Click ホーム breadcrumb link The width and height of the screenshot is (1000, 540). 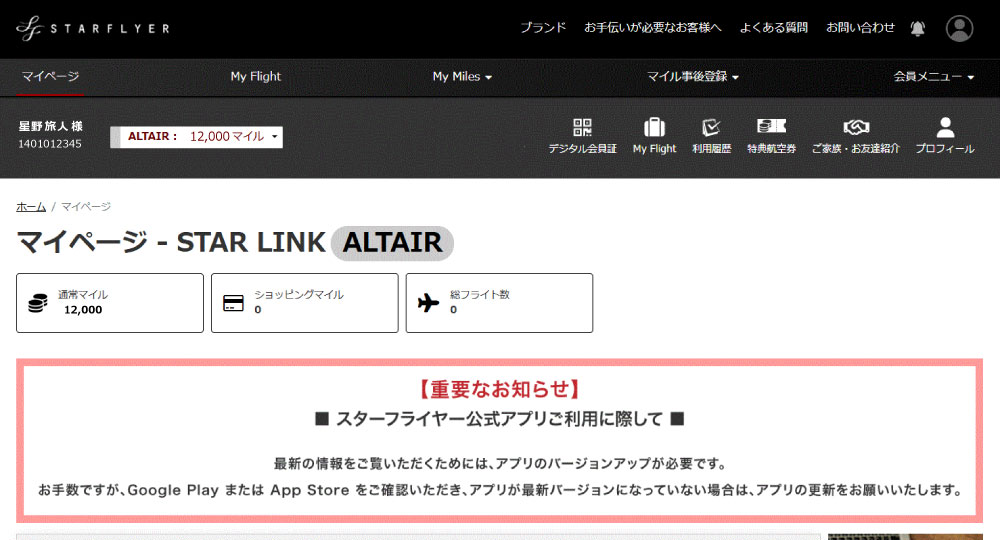coord(31,206)
